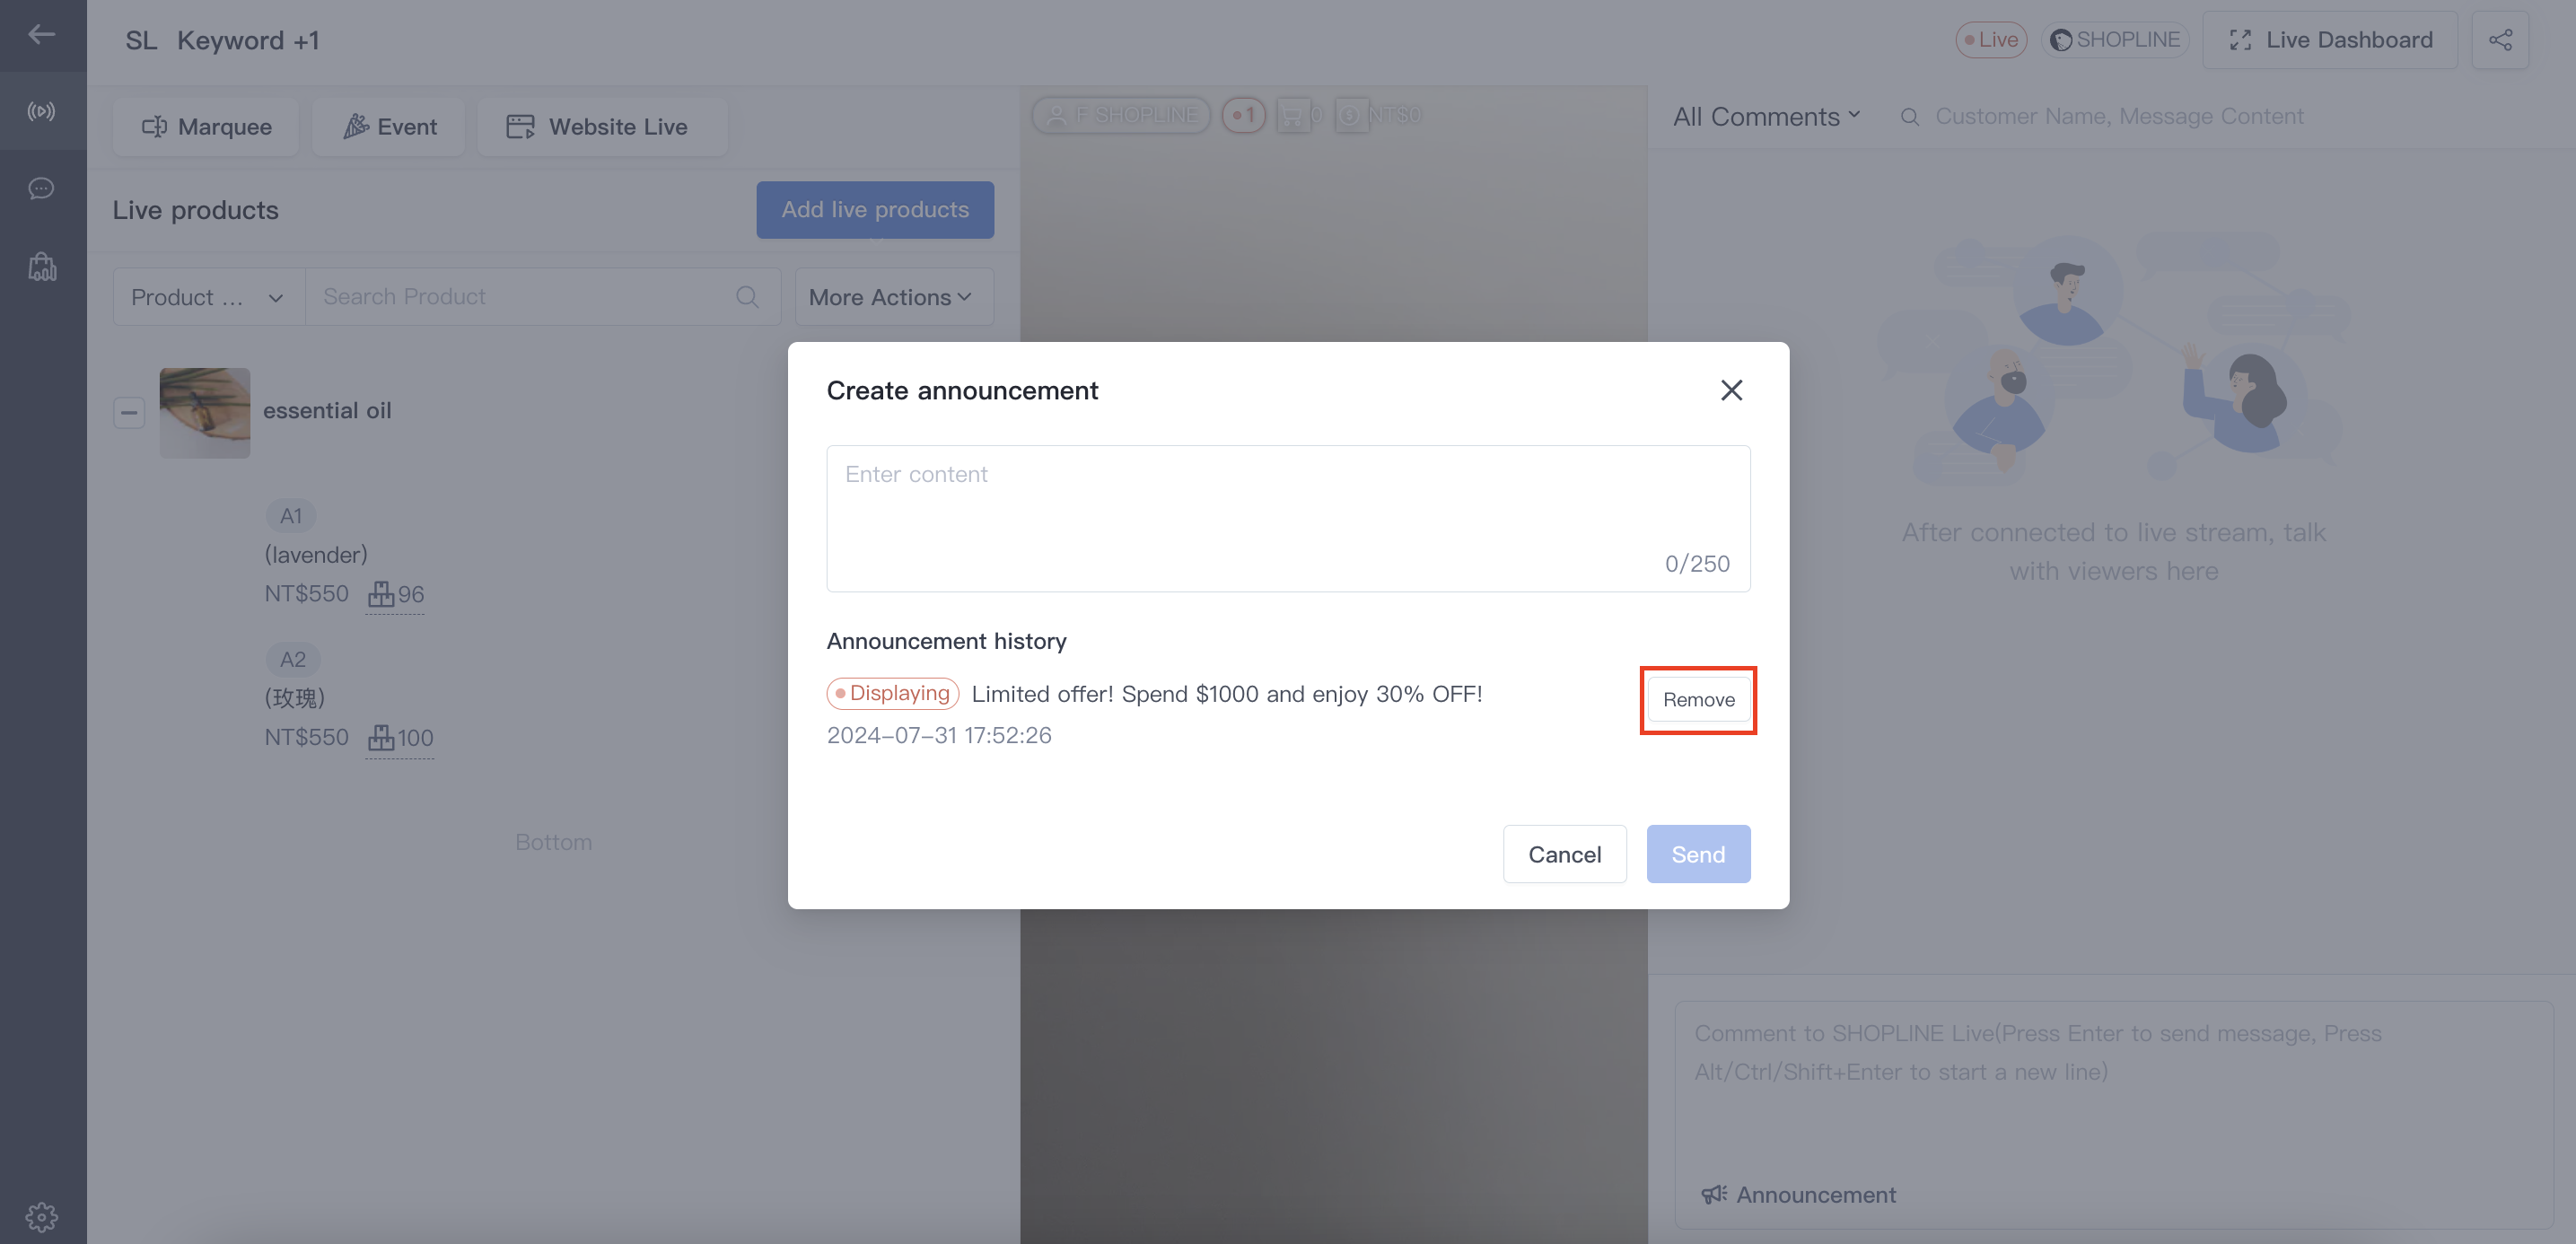The height and width of the screenshot is (1244, 2576).
Task: Select the Website Live tab
Action: pyautogui.click(x=602, y=127)
